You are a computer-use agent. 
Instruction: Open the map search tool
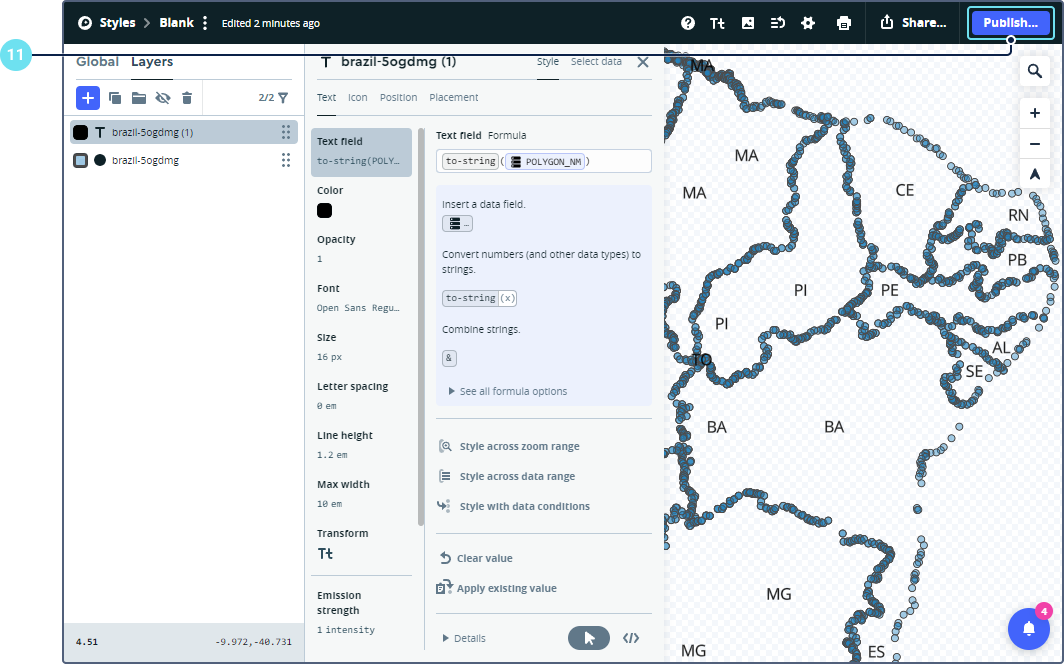[x=1034, y=72]
